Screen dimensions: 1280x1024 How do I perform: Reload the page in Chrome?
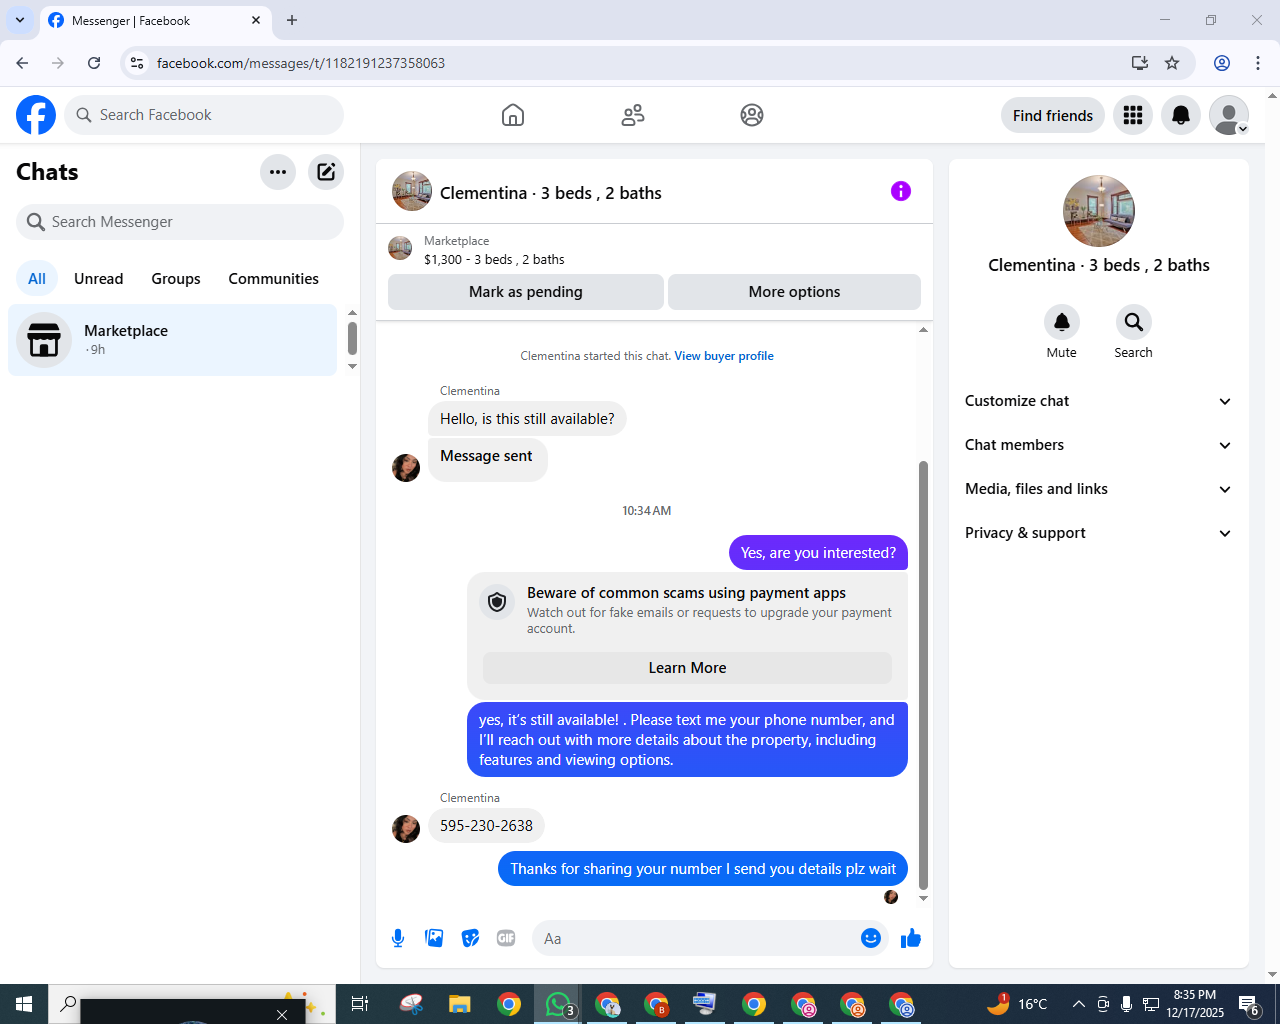94,63
